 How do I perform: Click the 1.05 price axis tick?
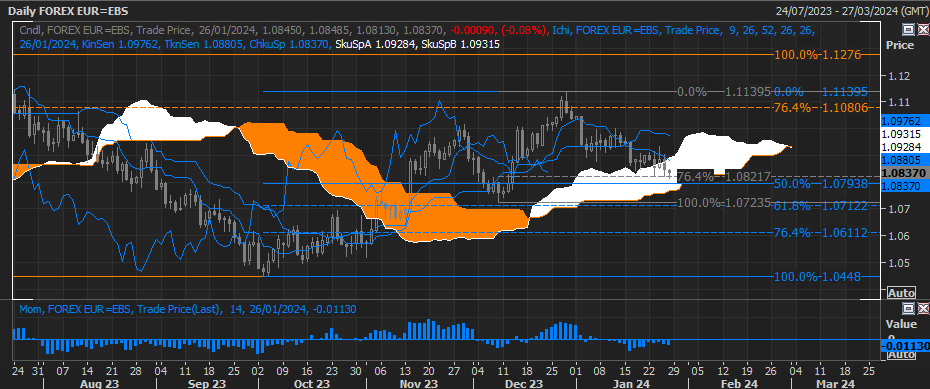point(898,263)
